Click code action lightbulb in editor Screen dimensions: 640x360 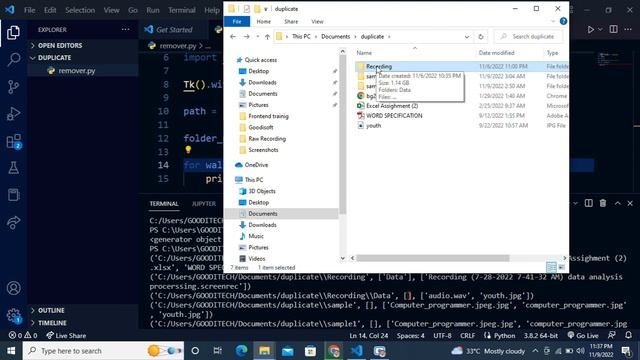pos(188,150)
